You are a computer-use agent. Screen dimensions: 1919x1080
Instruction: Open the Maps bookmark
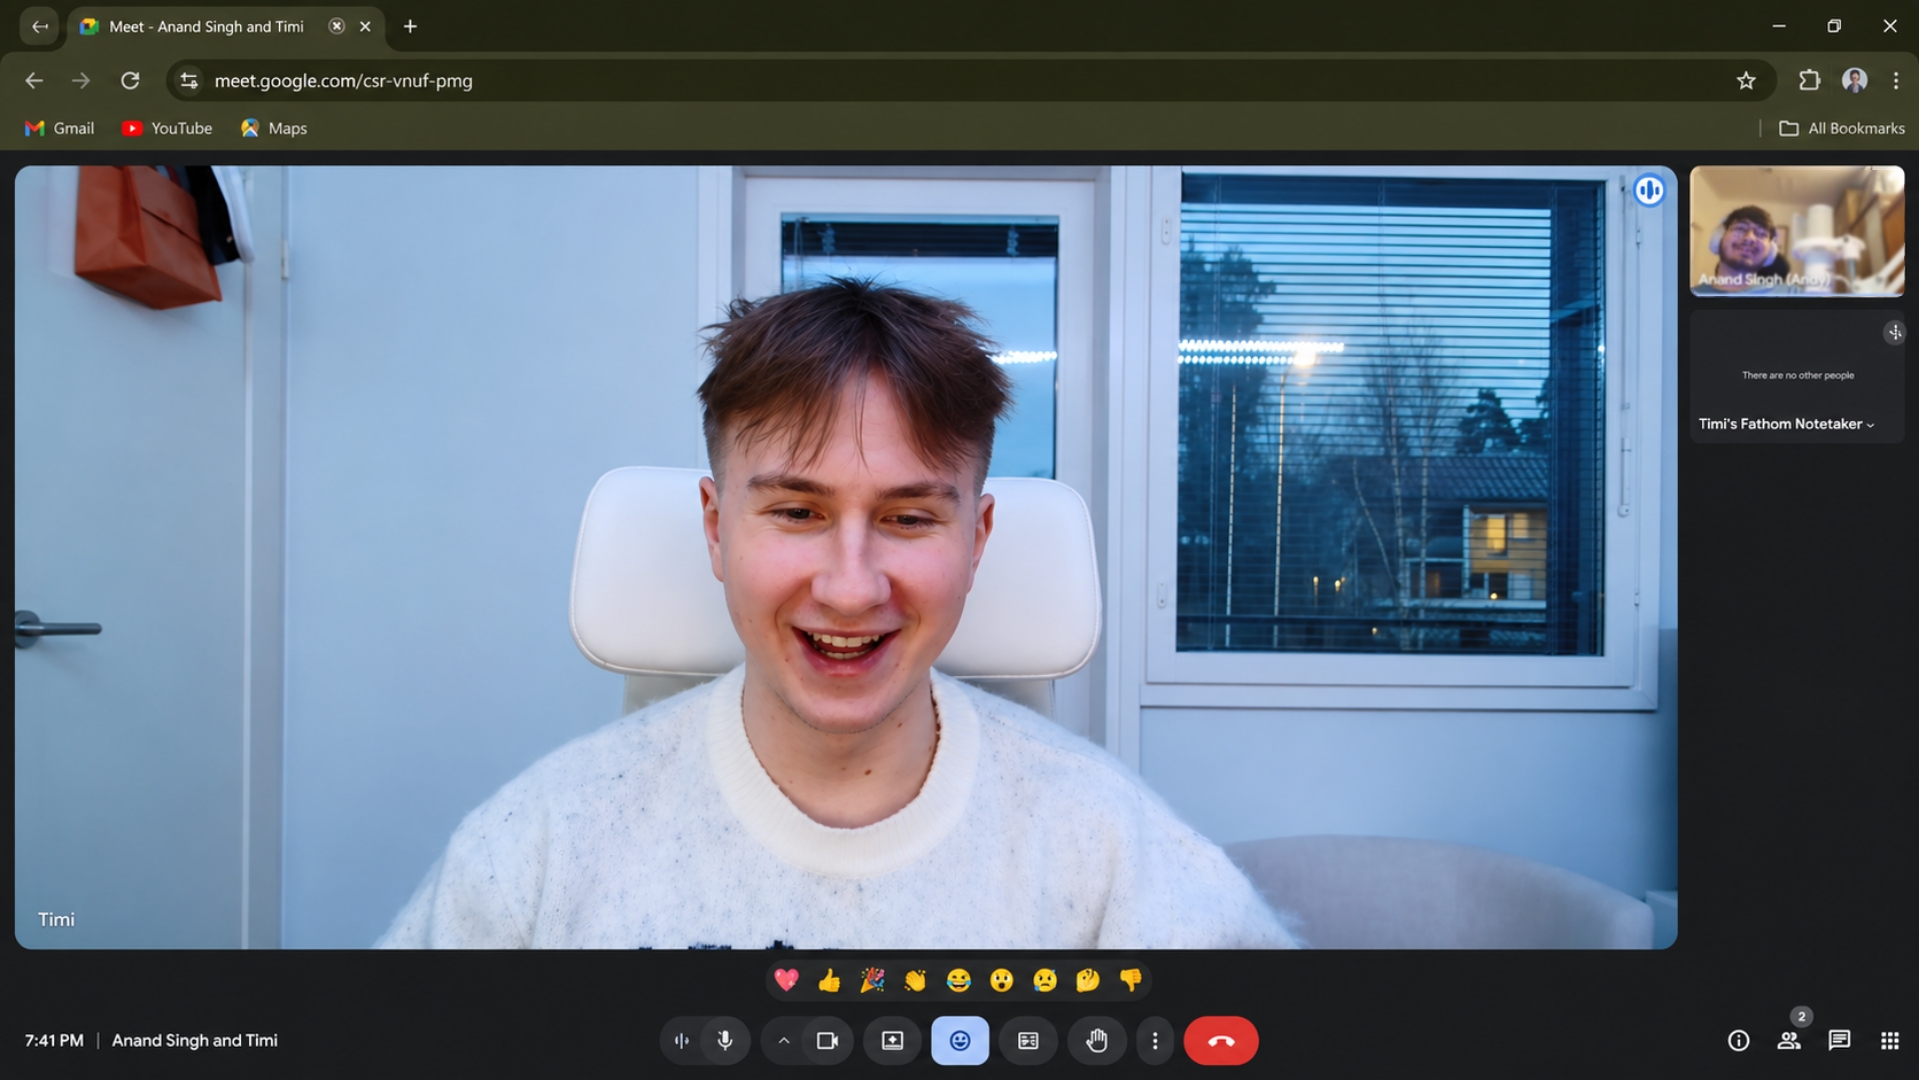click(x=274, y=128)
